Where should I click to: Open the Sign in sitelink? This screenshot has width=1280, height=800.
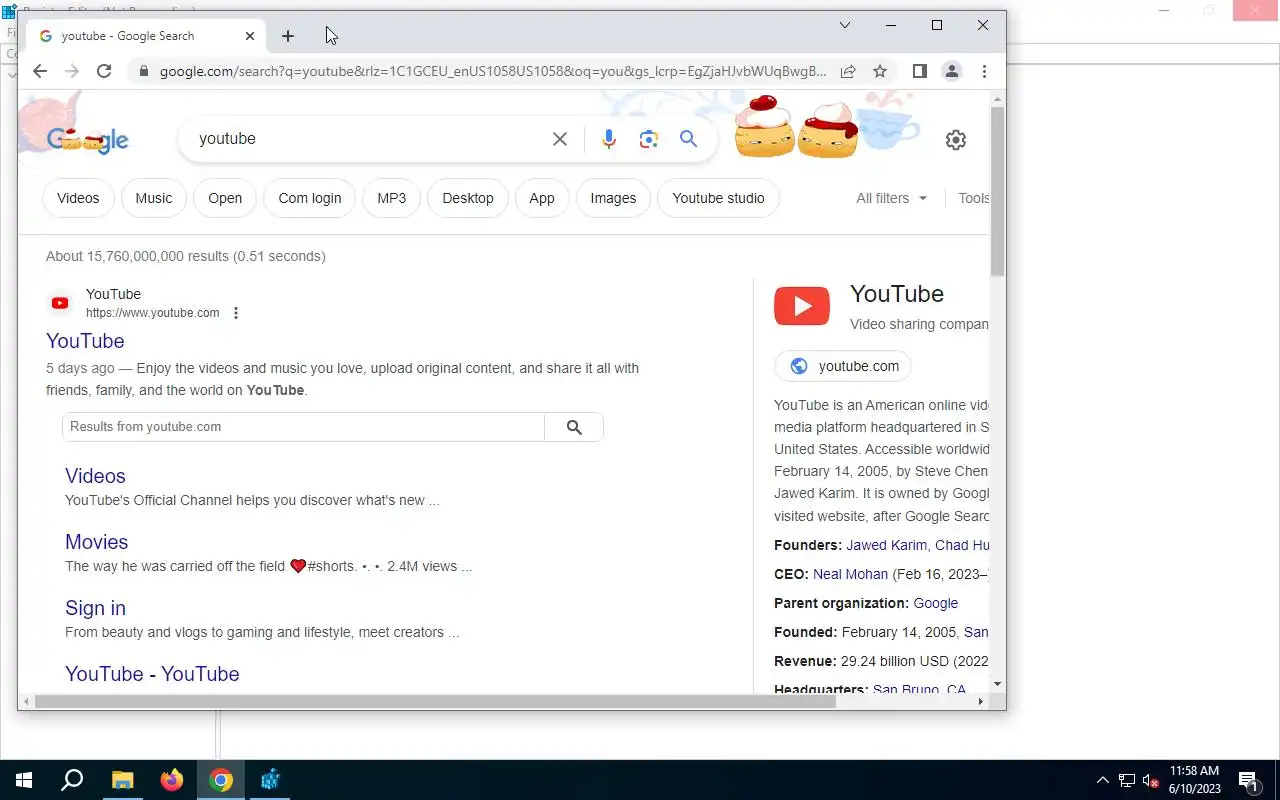coord(95,608)
